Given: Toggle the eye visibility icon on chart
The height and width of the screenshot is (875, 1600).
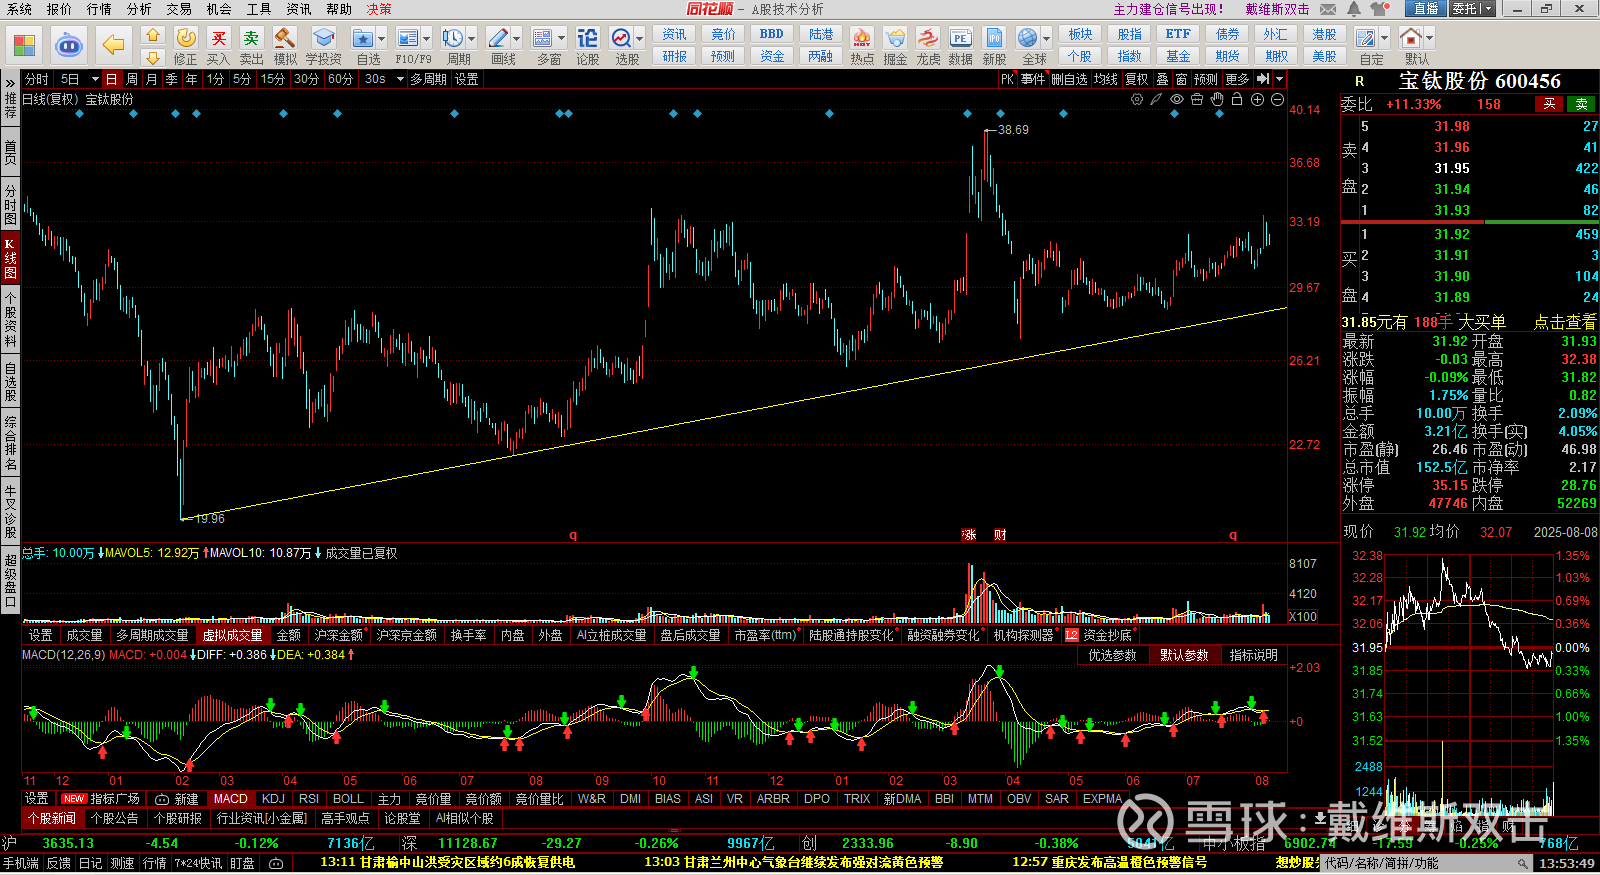Looking at the screenshot, I should coord(1177,99).
